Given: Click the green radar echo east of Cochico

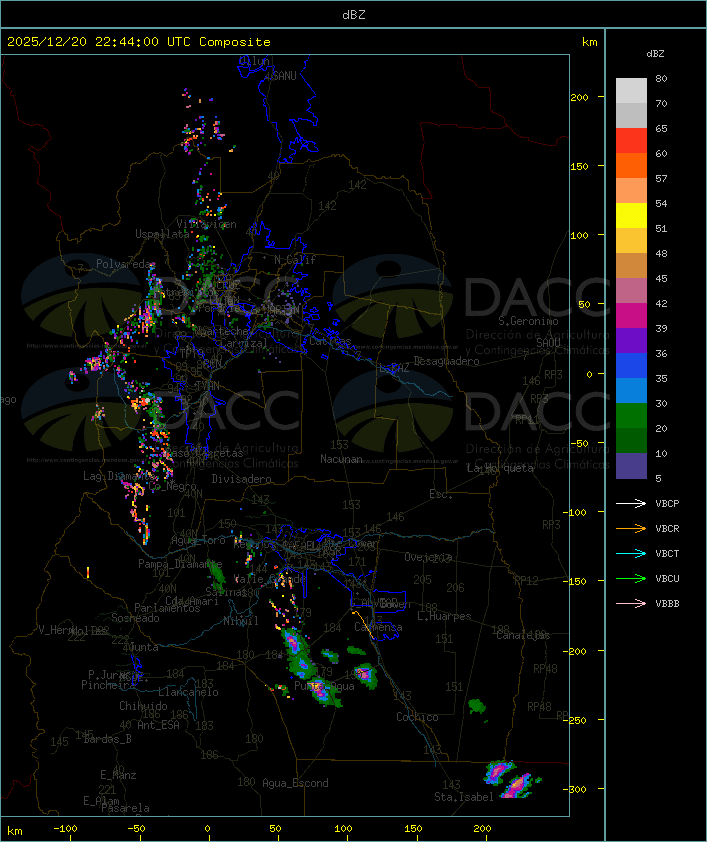Looking at the screenshot, I should coord(477,706).
